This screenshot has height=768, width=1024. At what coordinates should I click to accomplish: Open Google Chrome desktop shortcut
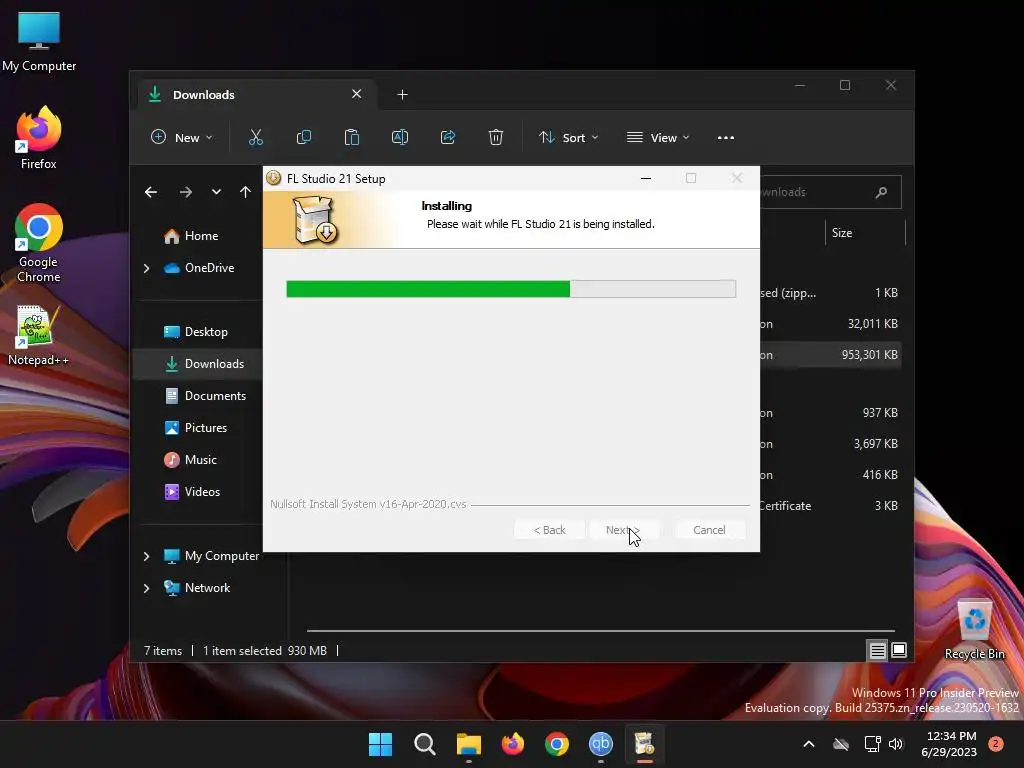[39, 243]
